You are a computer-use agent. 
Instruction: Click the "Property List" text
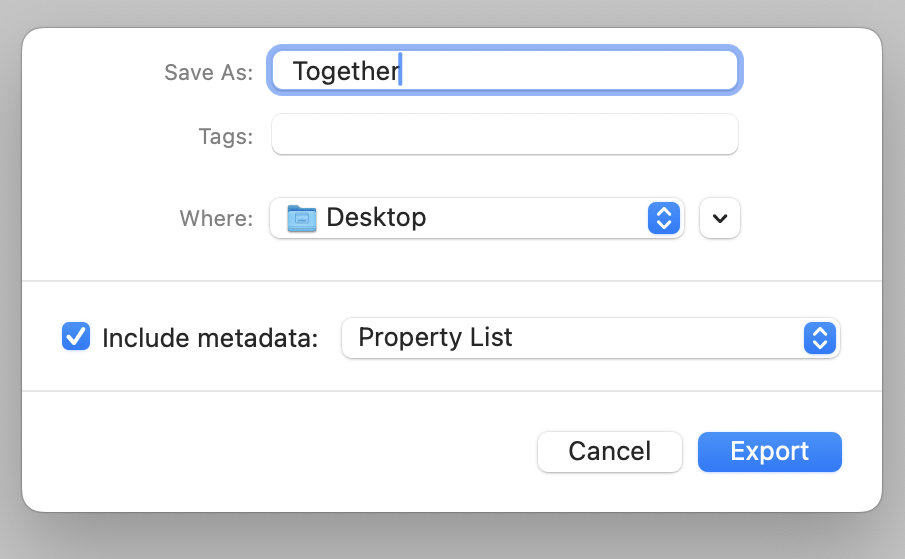(435, 338)
